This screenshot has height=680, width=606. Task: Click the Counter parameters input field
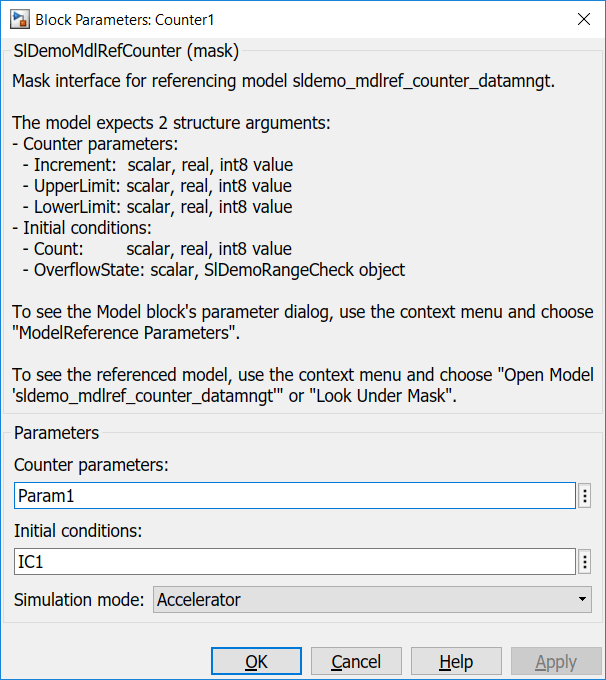[x=294, y=496]
